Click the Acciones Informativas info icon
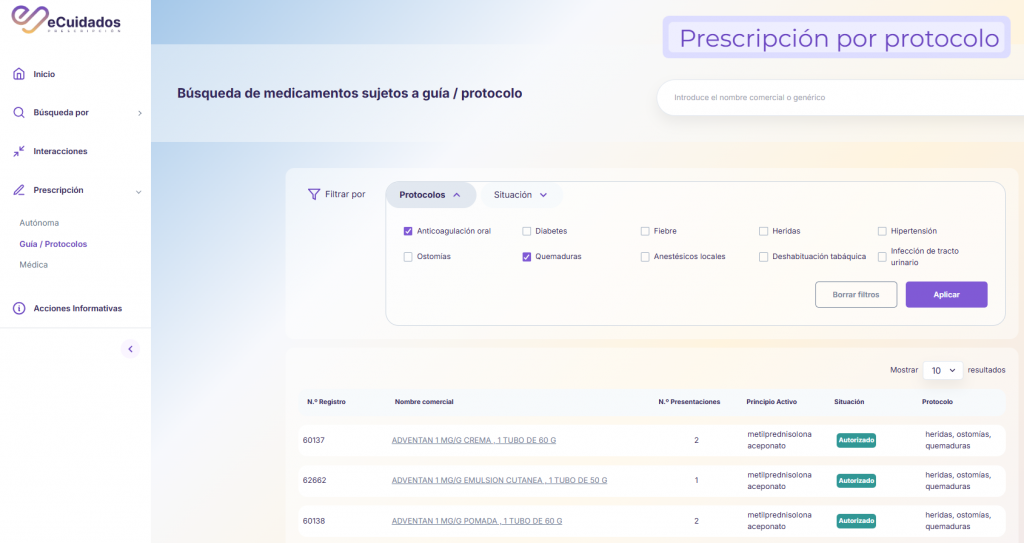The height and width of the screenshot is (543, 1024). pos(19,308)
